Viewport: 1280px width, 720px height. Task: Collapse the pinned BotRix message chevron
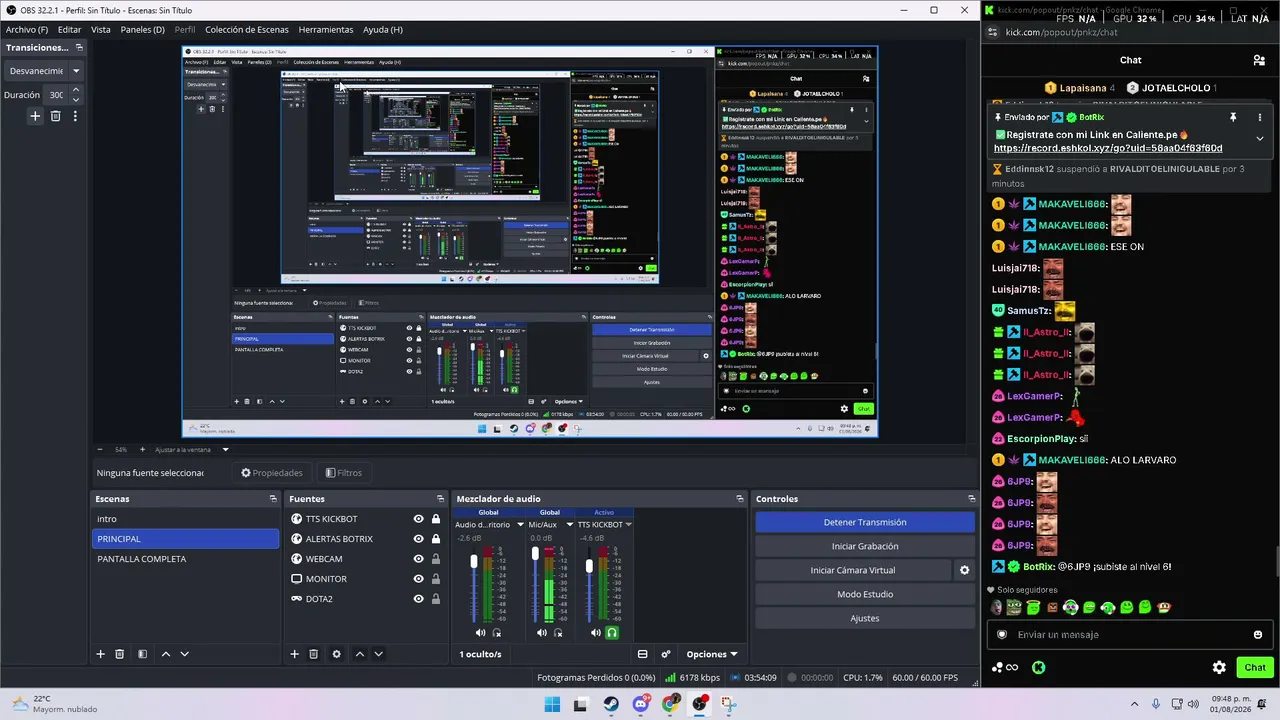(x=1259, y=139)
